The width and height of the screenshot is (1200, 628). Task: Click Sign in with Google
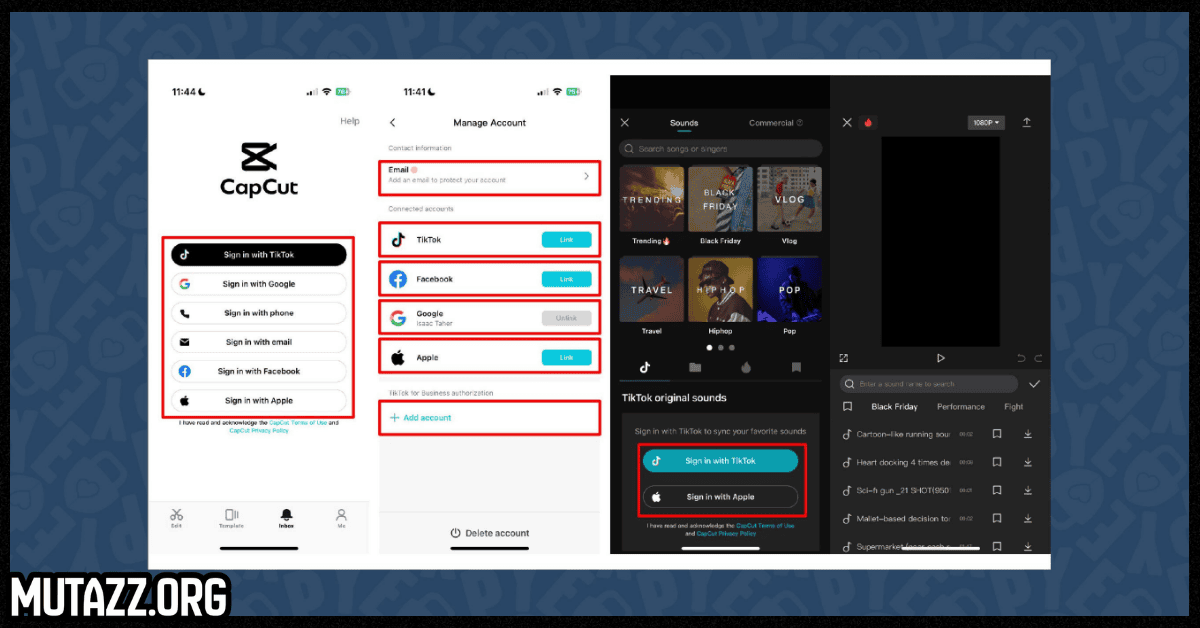point(259,284)
